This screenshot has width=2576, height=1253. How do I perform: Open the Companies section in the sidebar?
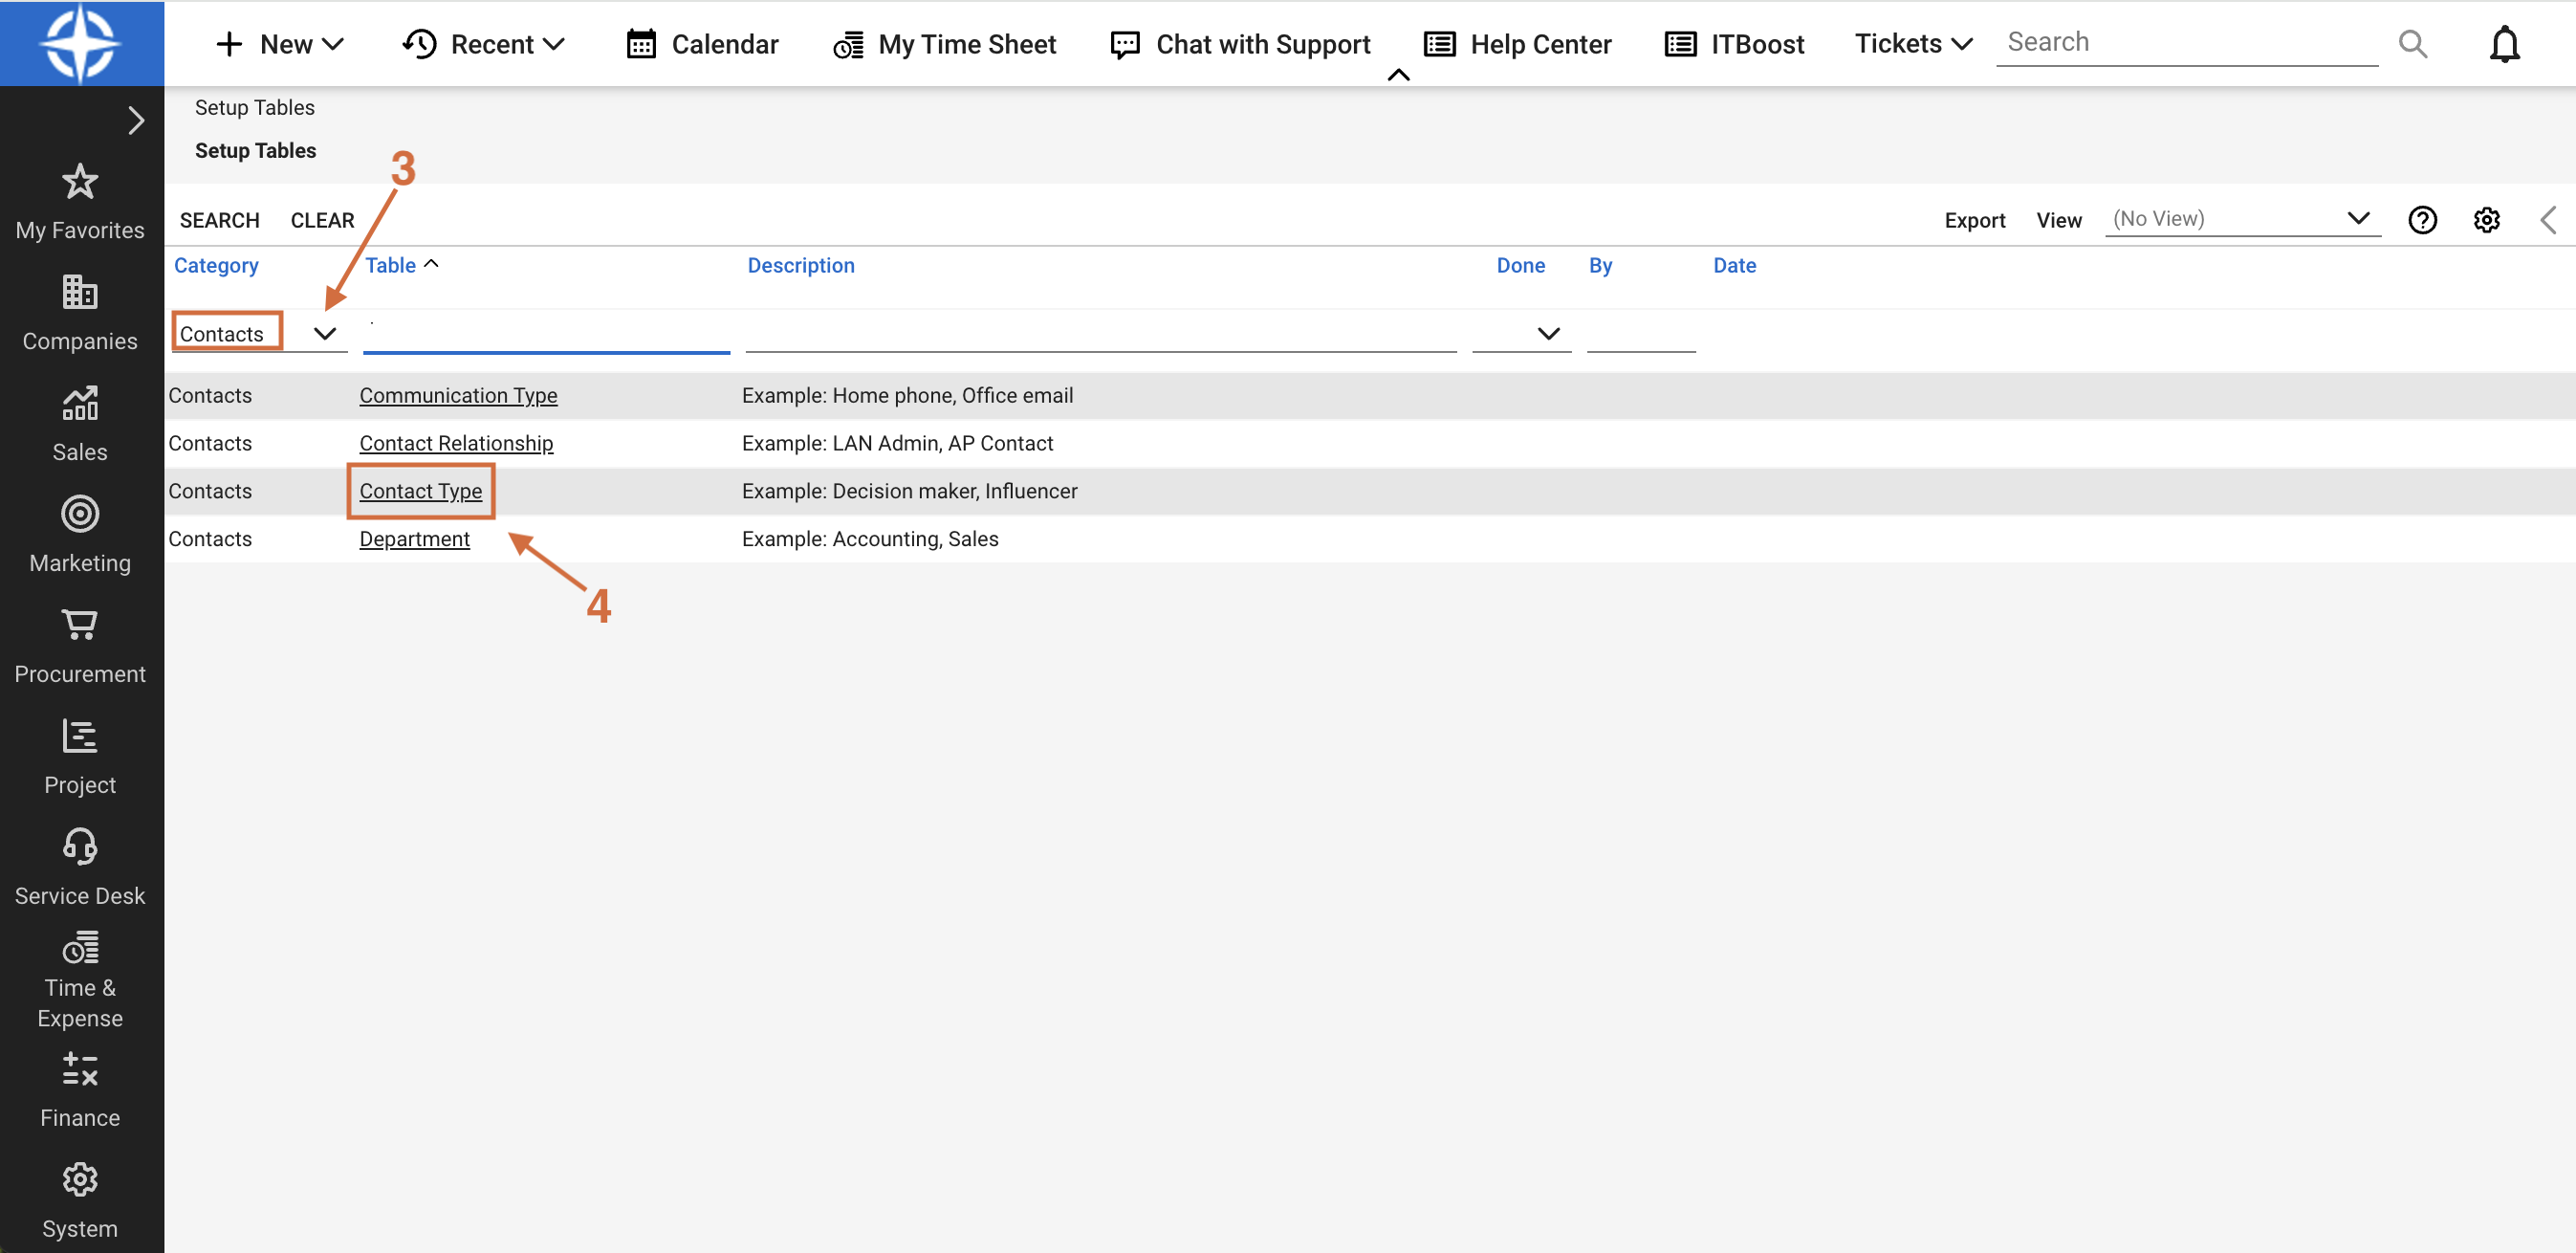coord(80,310)
